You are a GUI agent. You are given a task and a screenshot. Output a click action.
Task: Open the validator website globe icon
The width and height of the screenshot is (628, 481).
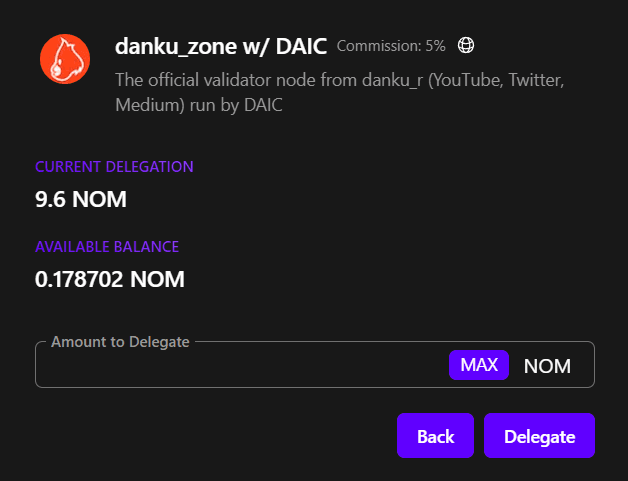465,45
